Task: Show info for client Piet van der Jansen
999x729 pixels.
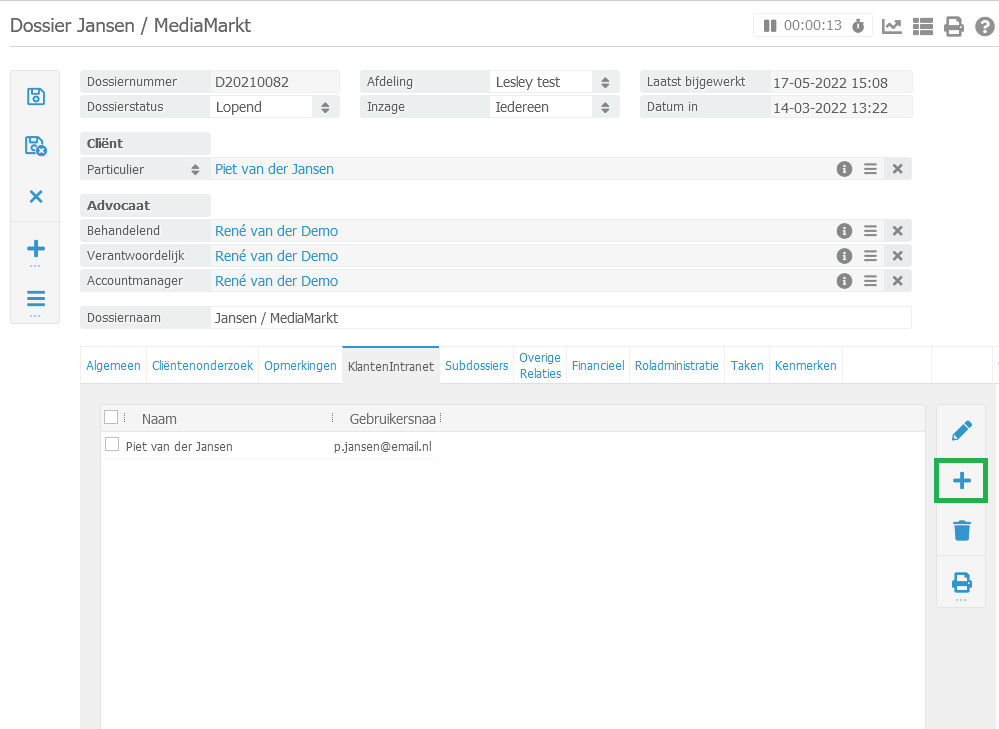Action: pyautogui.click(x=844, y=169)
